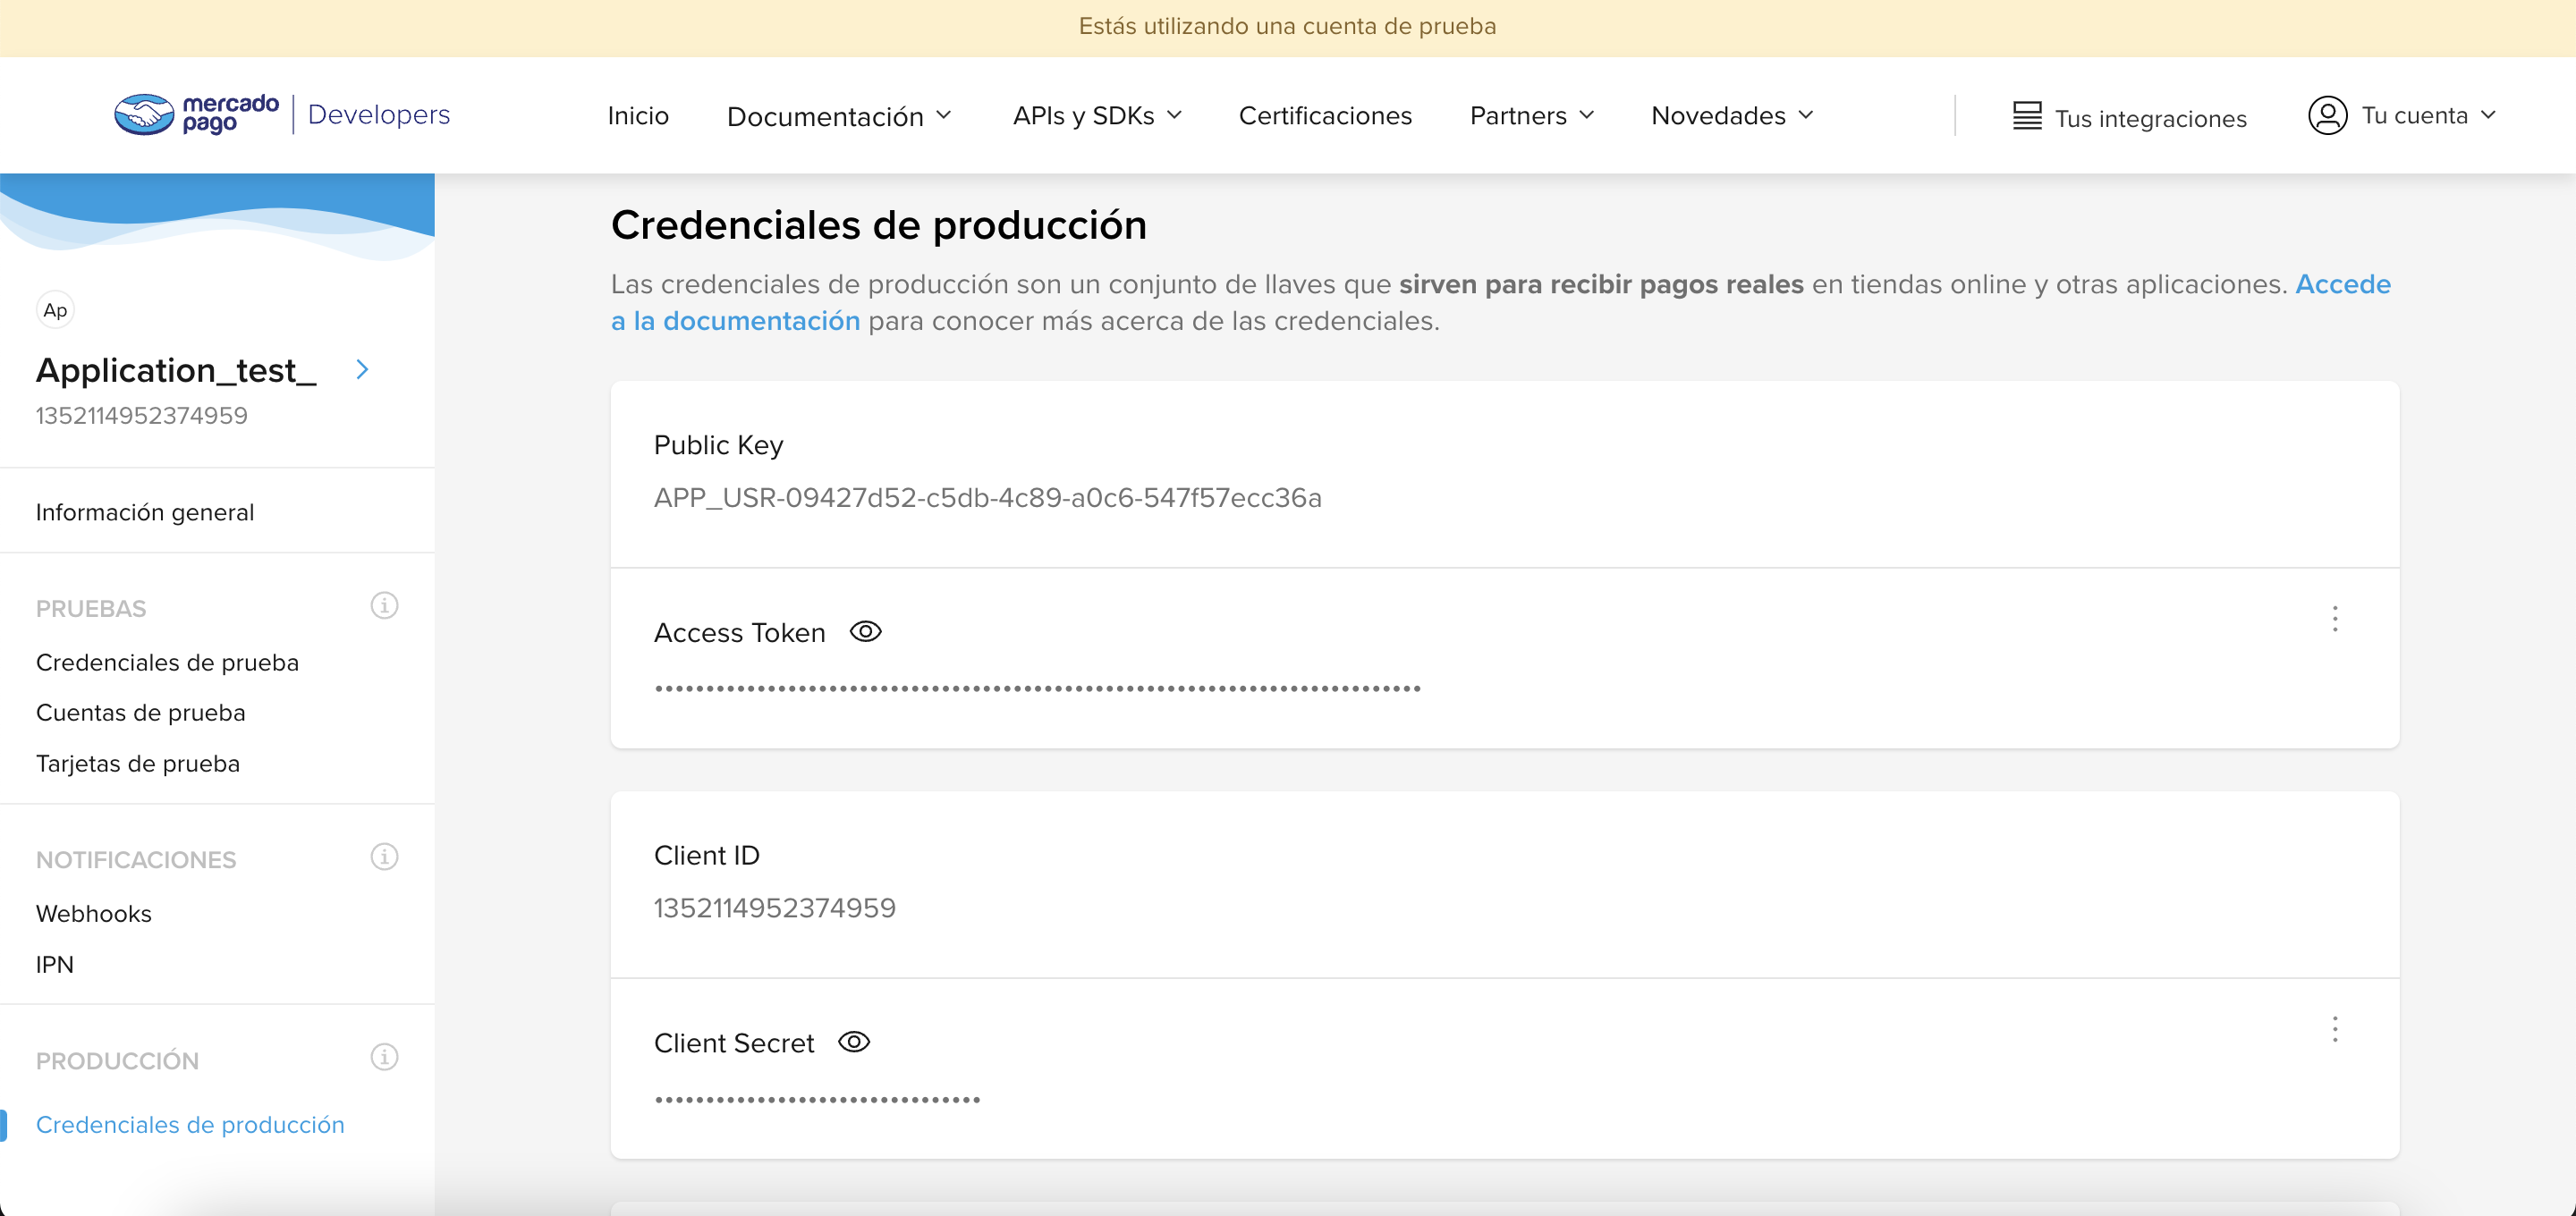Expand Documentación navigation dropdown

[x=838, y=115]
